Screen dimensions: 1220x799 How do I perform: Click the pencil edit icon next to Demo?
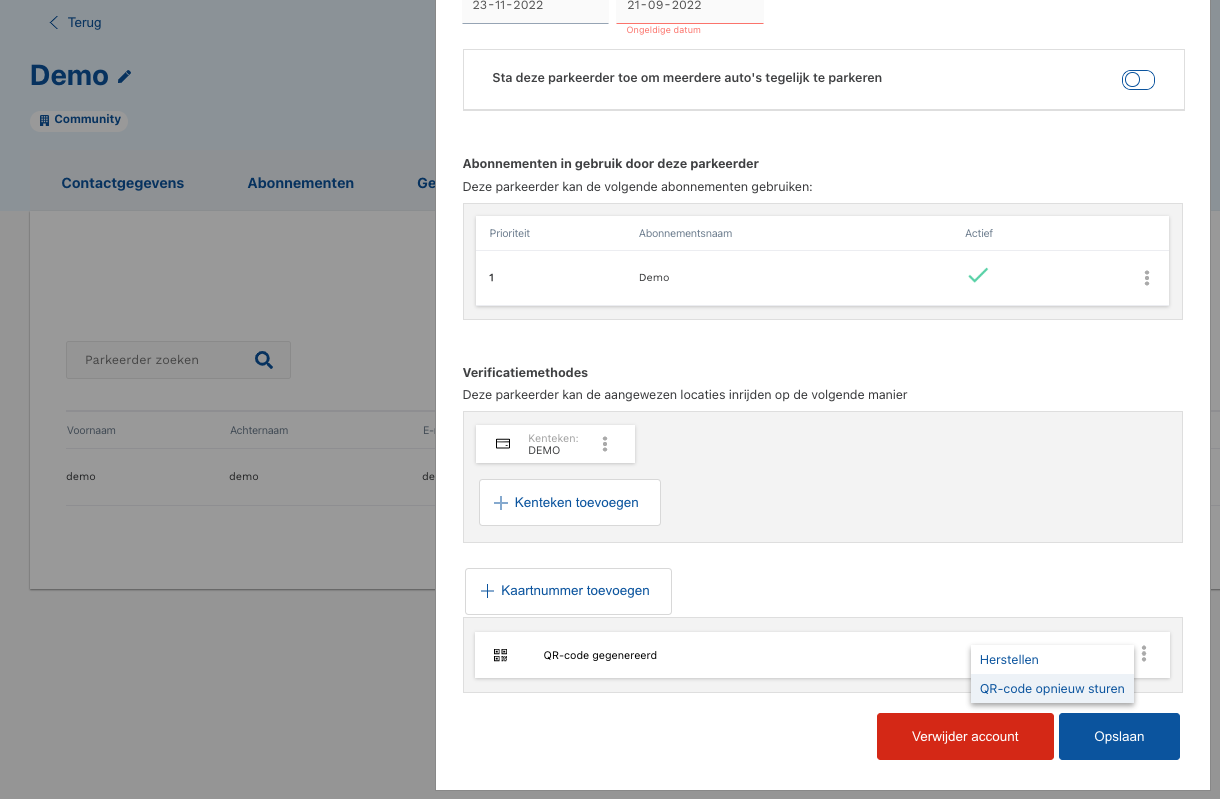125,76
